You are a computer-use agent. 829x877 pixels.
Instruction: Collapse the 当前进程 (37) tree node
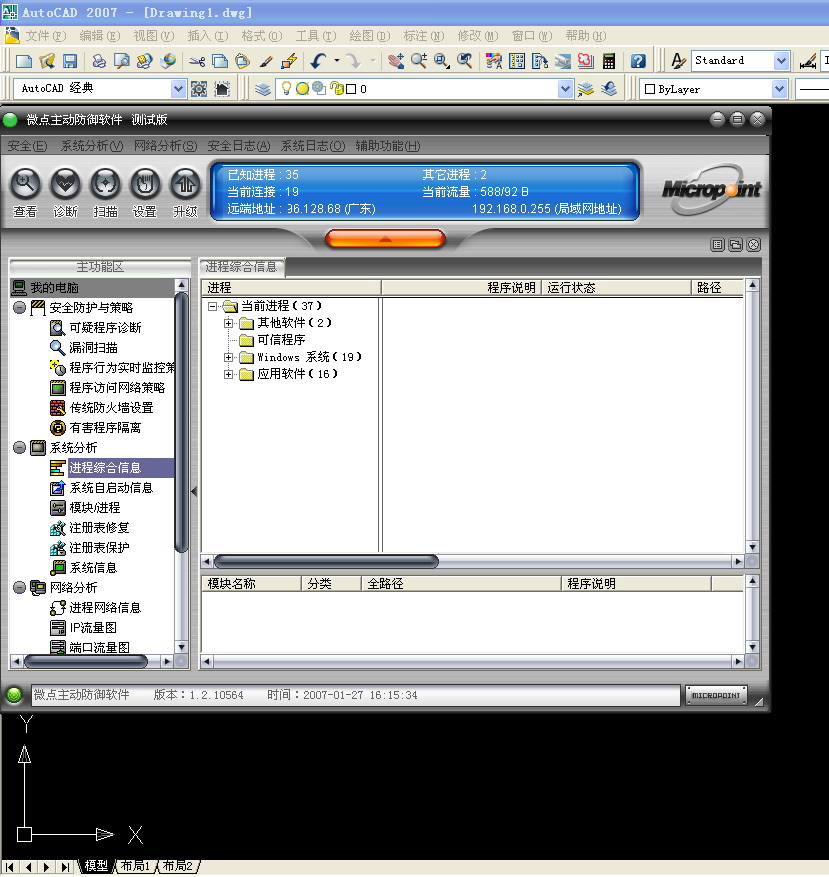click(212, 307)
